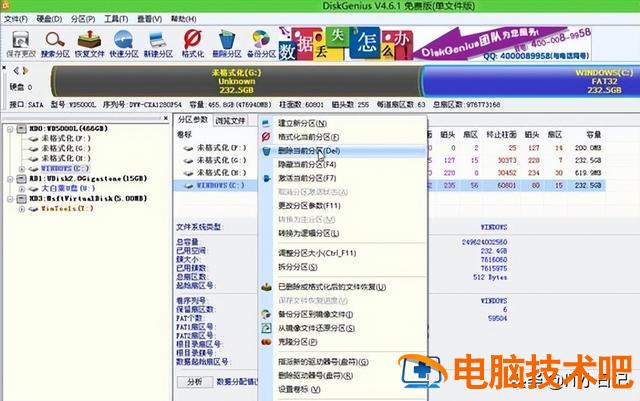Screen dimensions: 640x401
Task: Close the left disk tree panel
Action: tap(165, 118)
